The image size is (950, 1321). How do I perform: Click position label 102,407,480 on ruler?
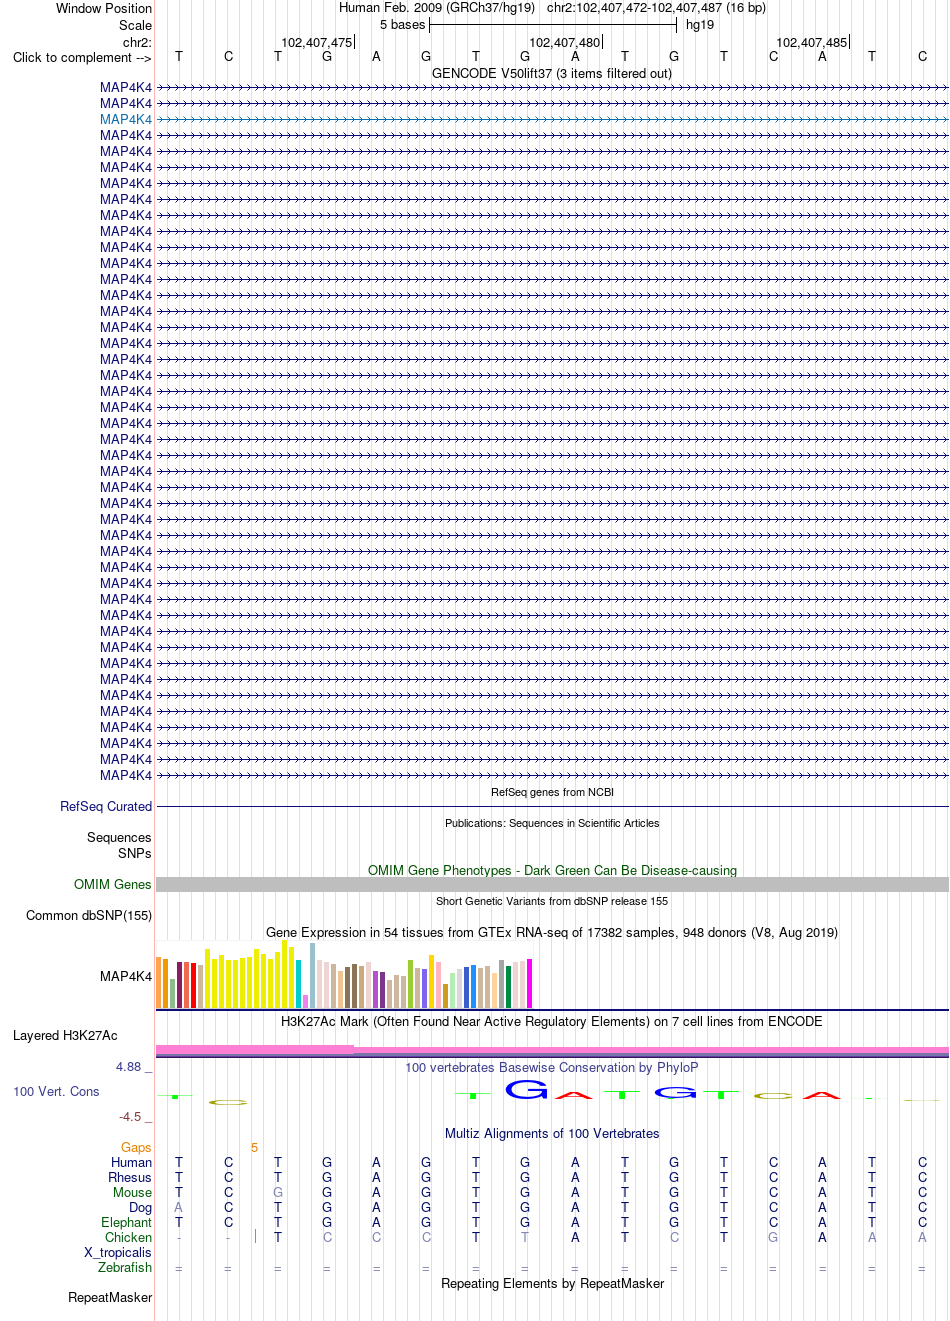tap(564, 42)
